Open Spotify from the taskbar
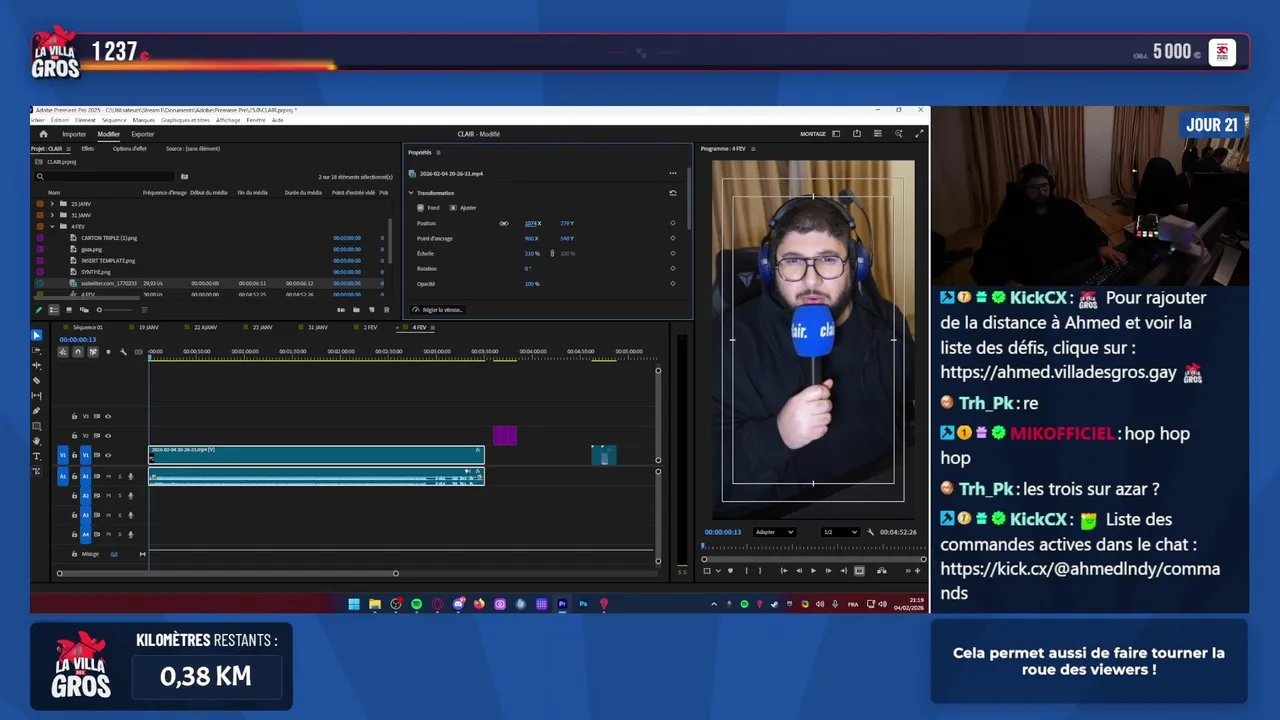Image resolution: width=1280 pixels, height=720 pixels. (x=416, y=604)
